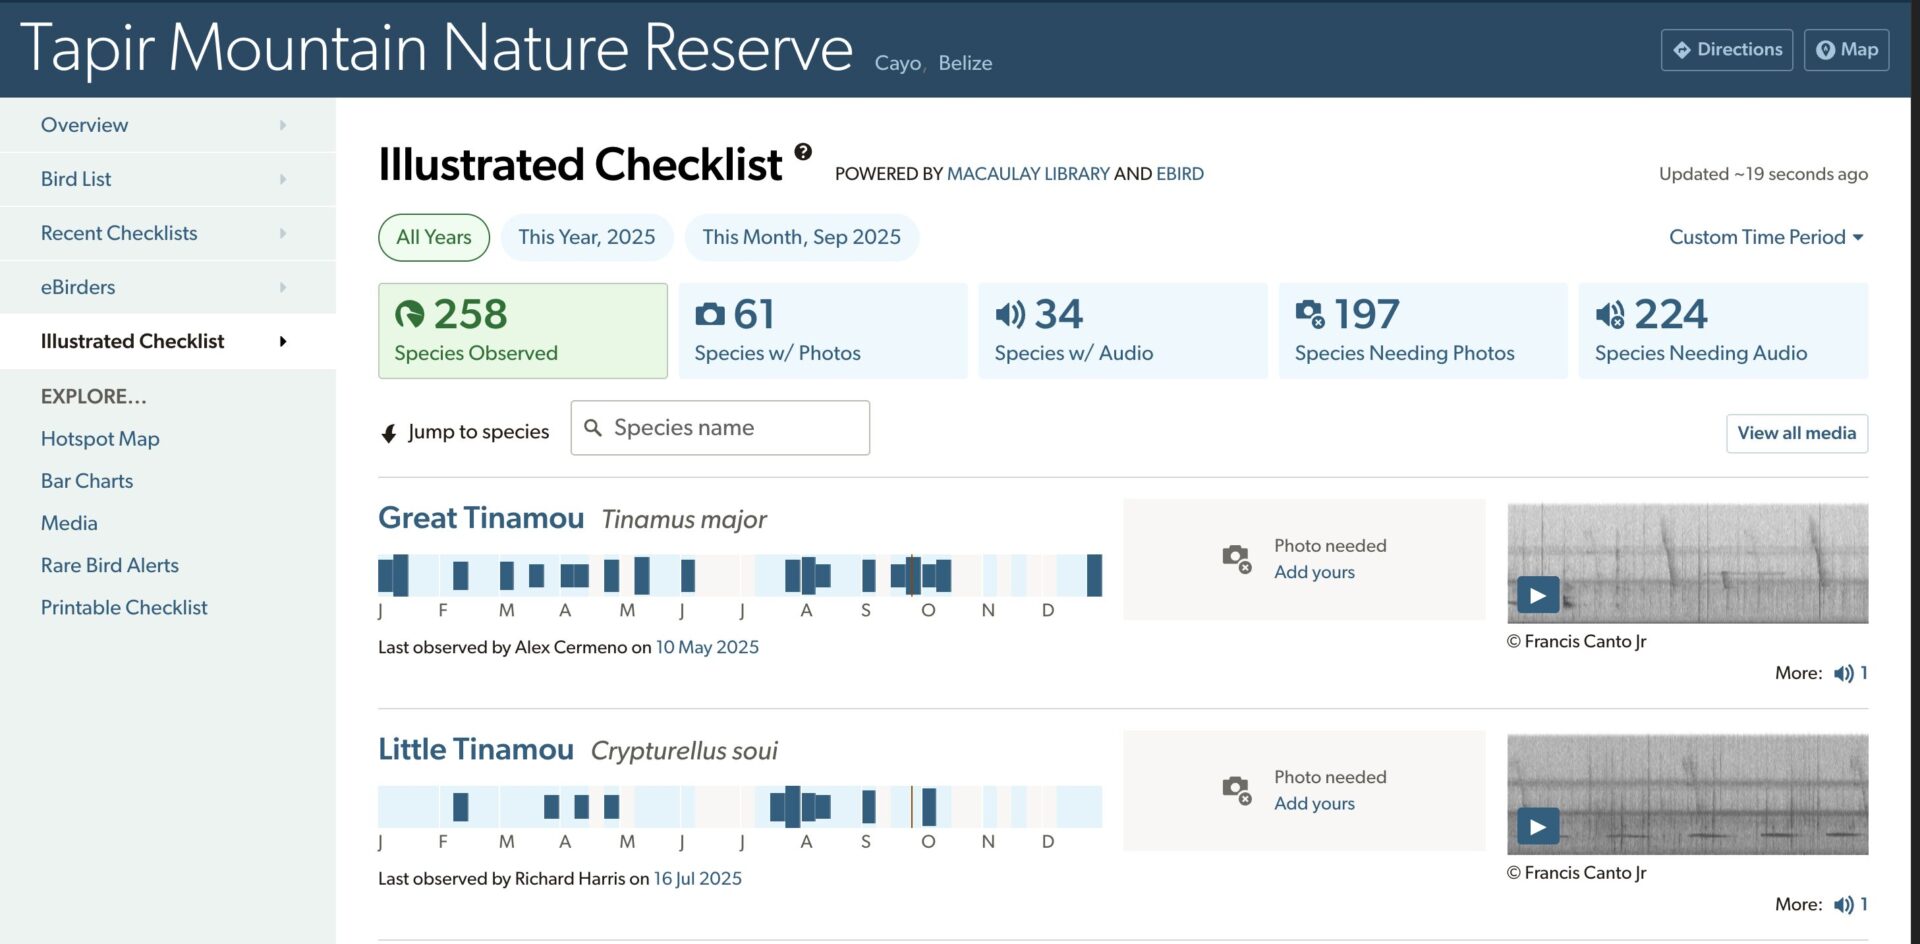The image size is (1920, 944).
Task: Open the Hotspot Map section
Action: [100, 438]
